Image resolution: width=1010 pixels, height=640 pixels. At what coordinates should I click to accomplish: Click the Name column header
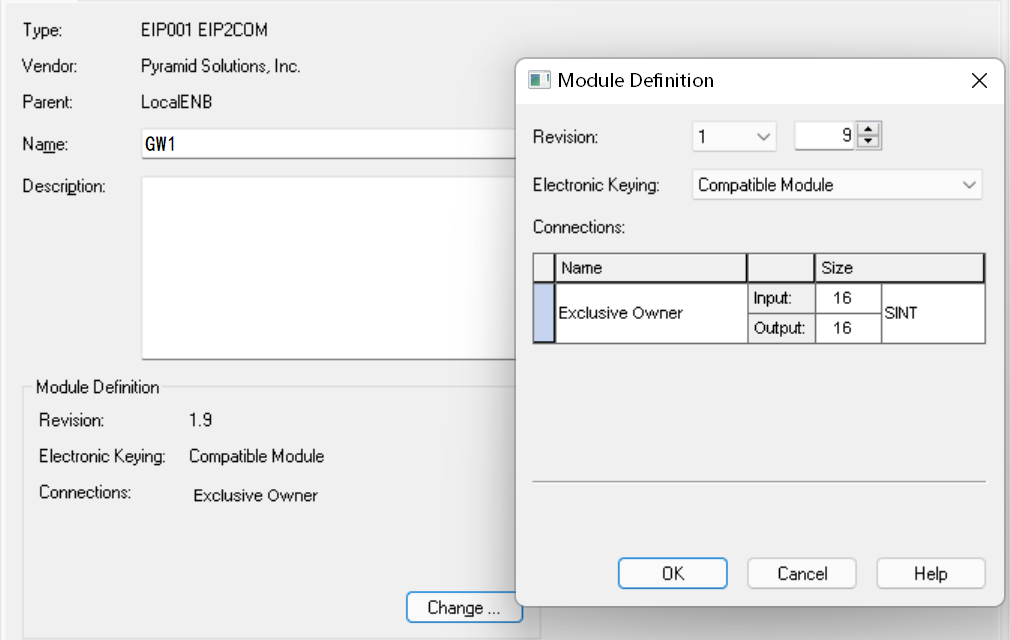pos(651,268)
